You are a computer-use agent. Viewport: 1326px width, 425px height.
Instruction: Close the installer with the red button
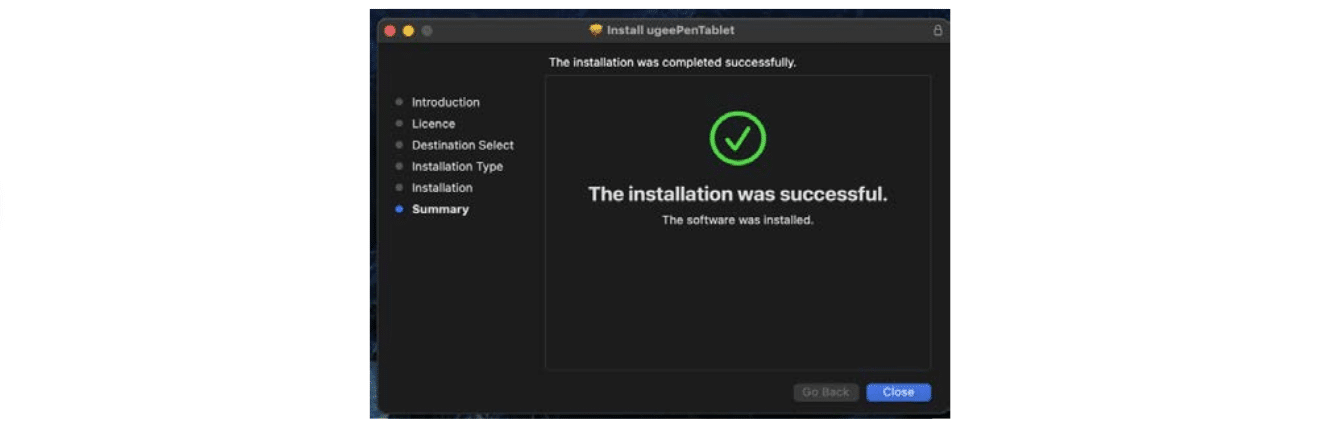pos(390,31)
